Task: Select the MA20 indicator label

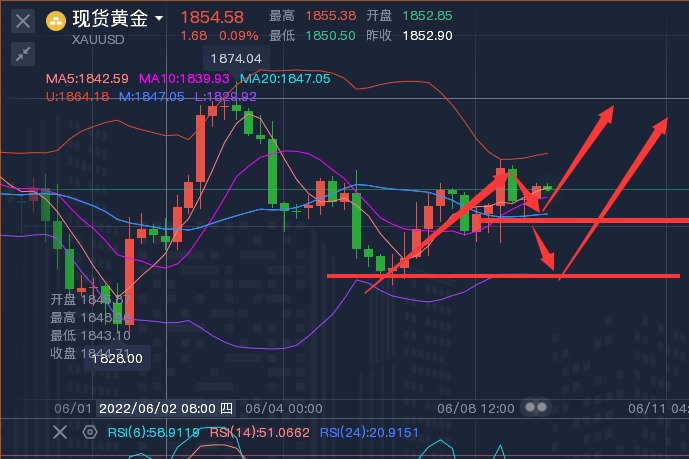Action: (284, 78)
